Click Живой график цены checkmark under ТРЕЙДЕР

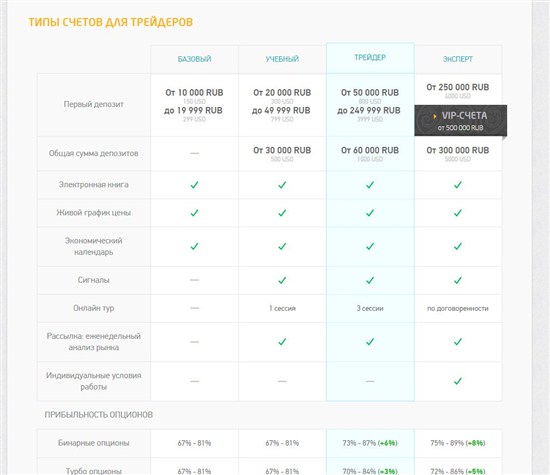pyautogui.click(x=370, y=213)
